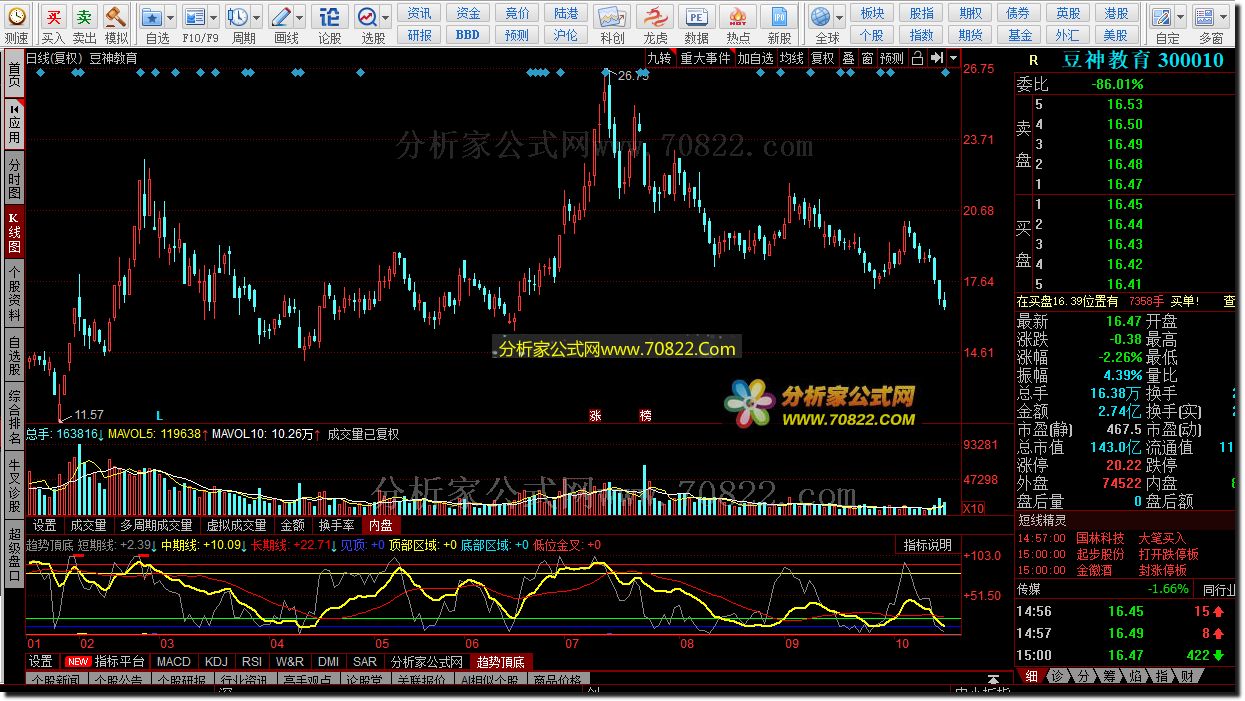Launch 模拟 gavel simulation trading

(x=116, y=17)
